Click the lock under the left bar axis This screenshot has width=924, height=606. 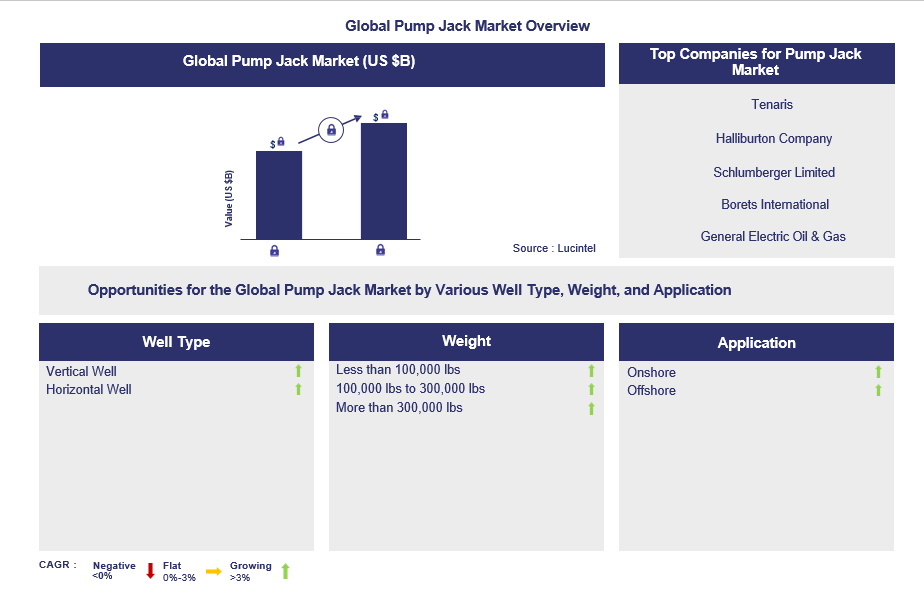(273, 251)
